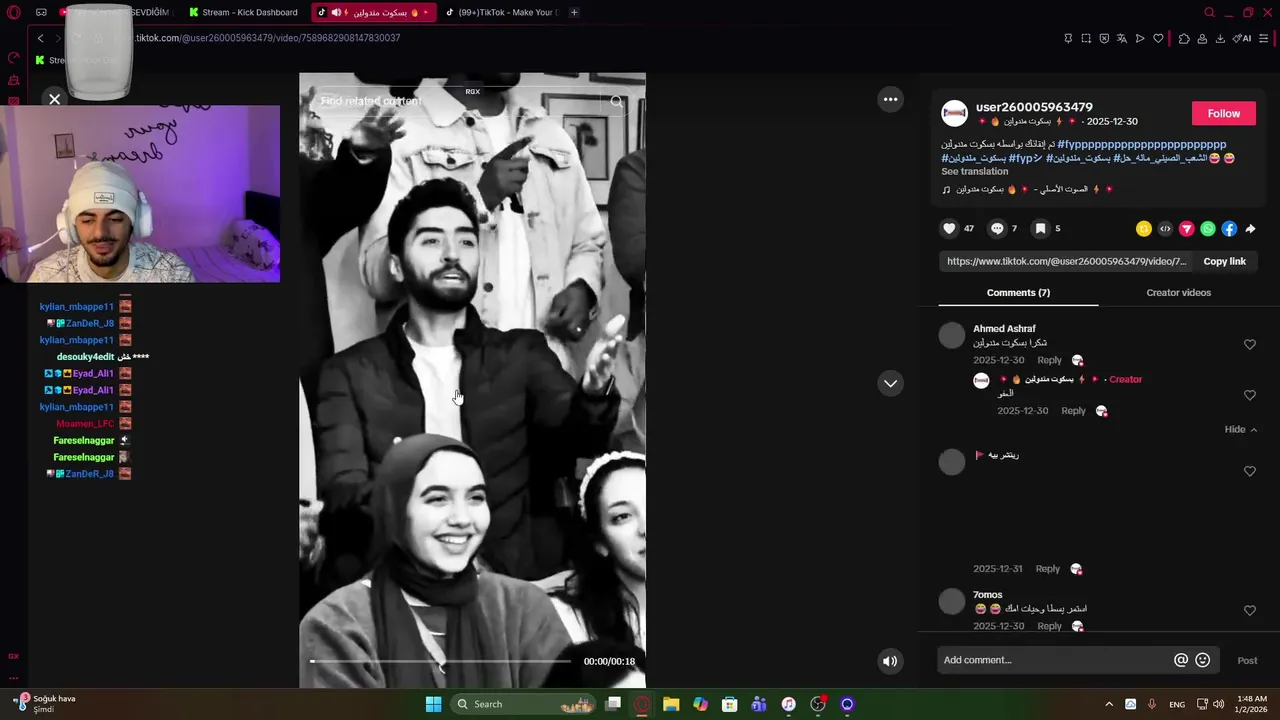
Task: Open more share options arrow
Action: tap(1250, 229)
